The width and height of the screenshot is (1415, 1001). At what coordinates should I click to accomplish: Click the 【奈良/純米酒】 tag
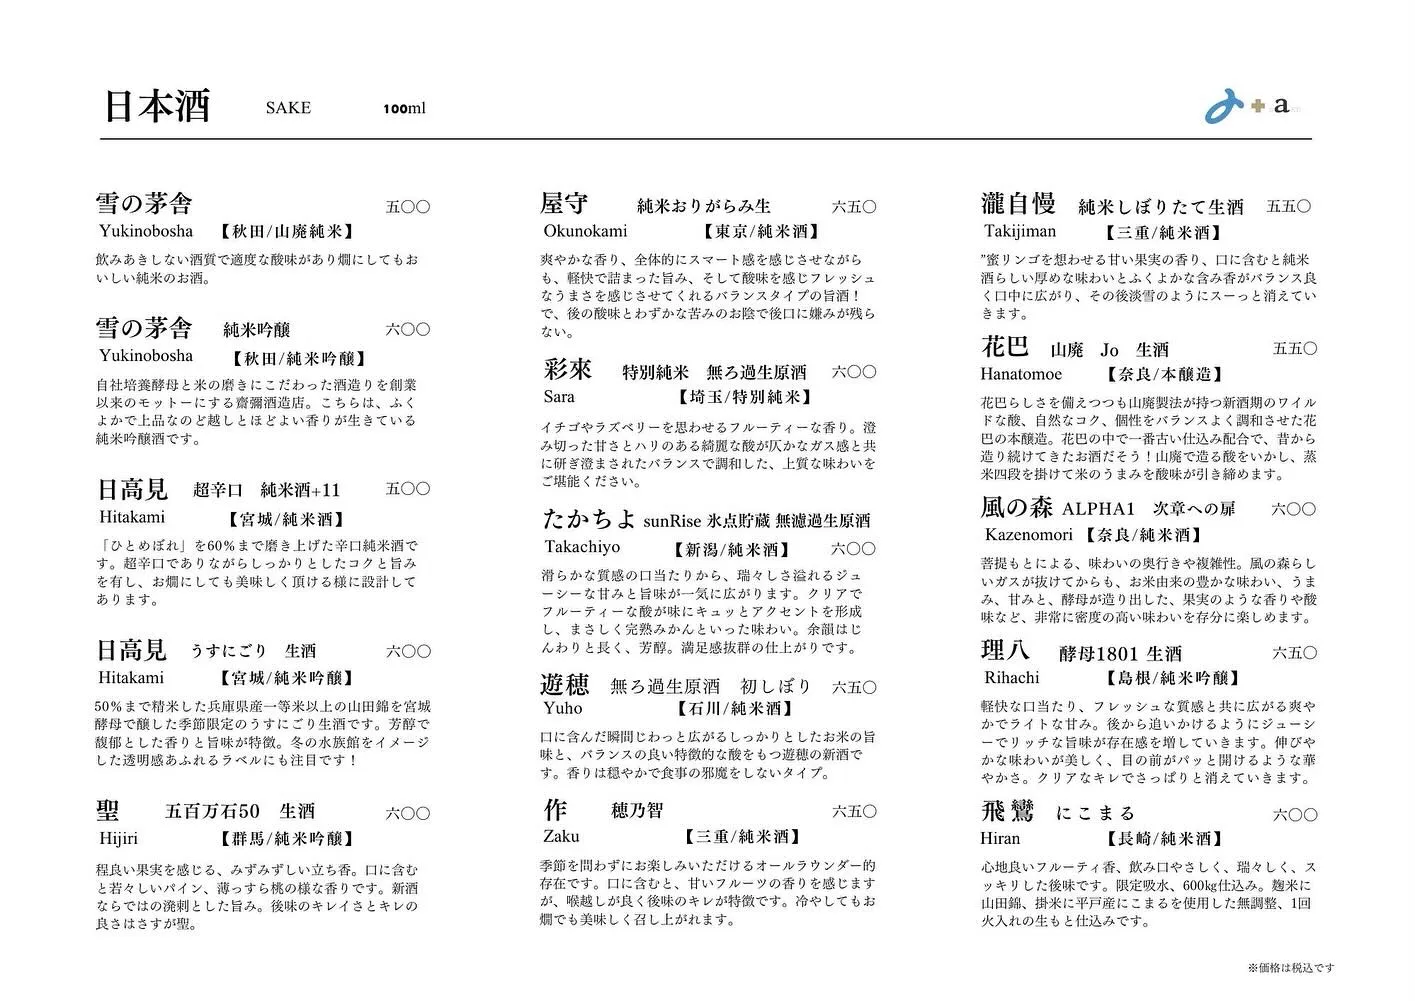1143,535
